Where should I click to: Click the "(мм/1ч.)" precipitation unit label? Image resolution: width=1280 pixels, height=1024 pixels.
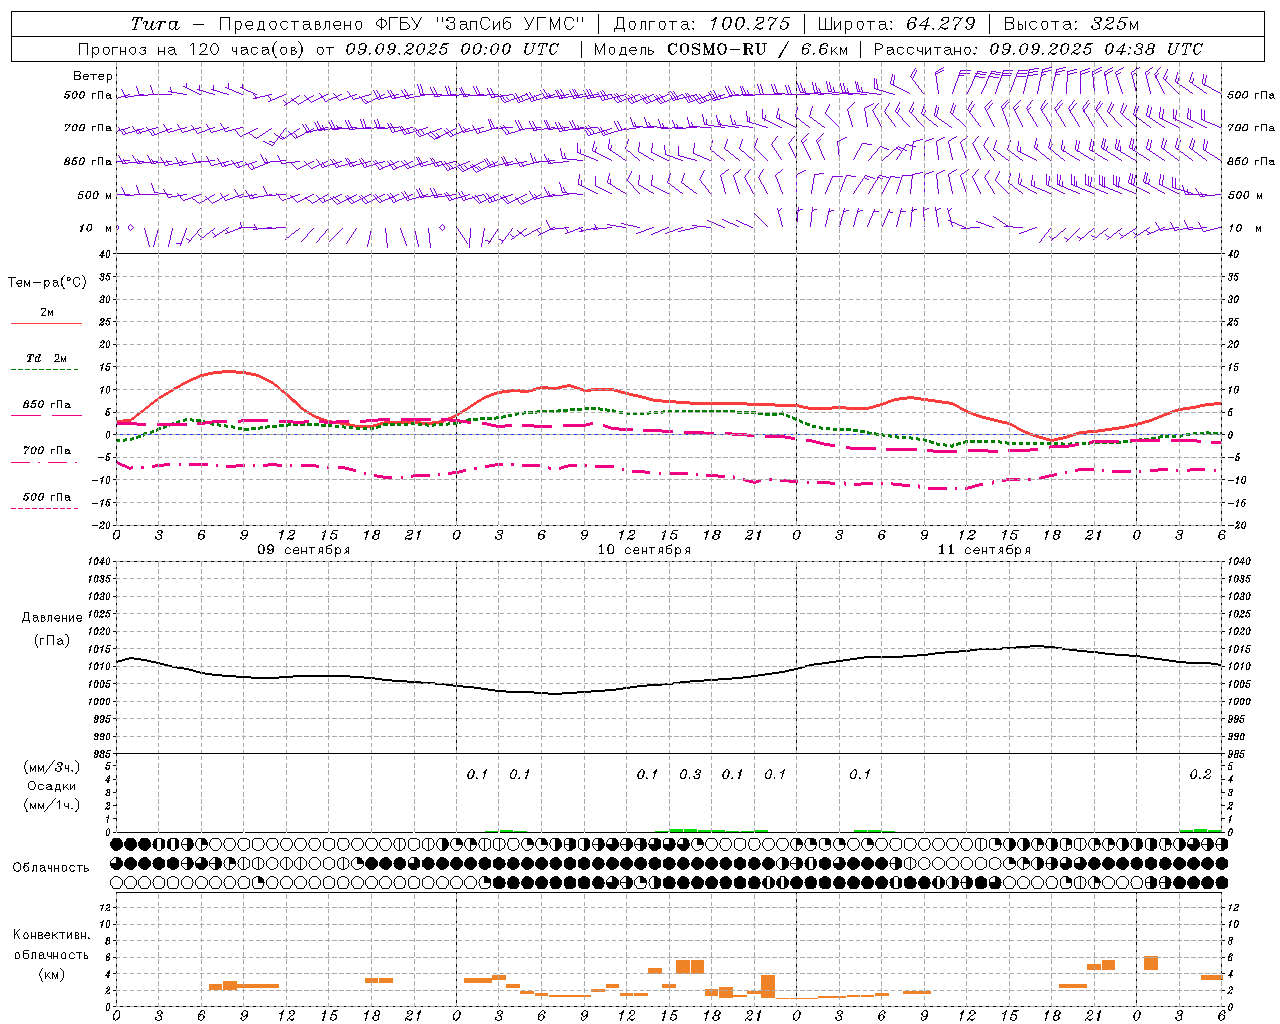(x=51, y=805)
